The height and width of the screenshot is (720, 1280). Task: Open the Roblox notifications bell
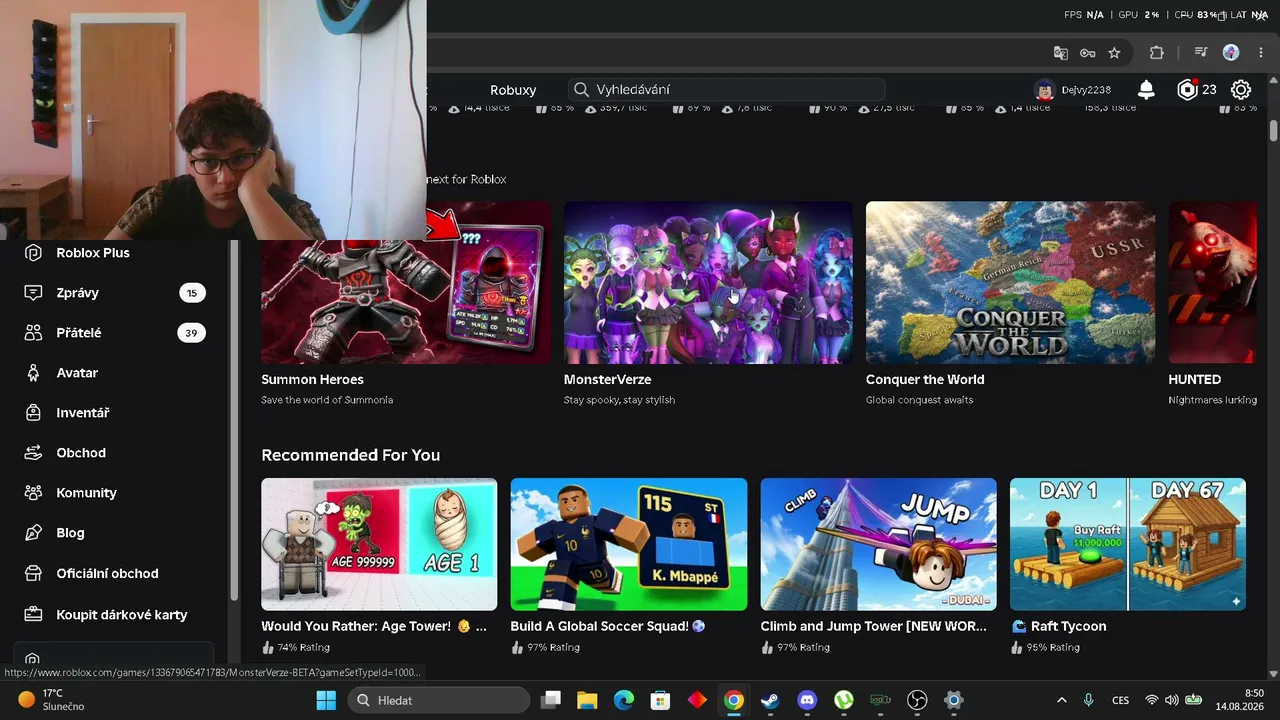coord(1146,90)
